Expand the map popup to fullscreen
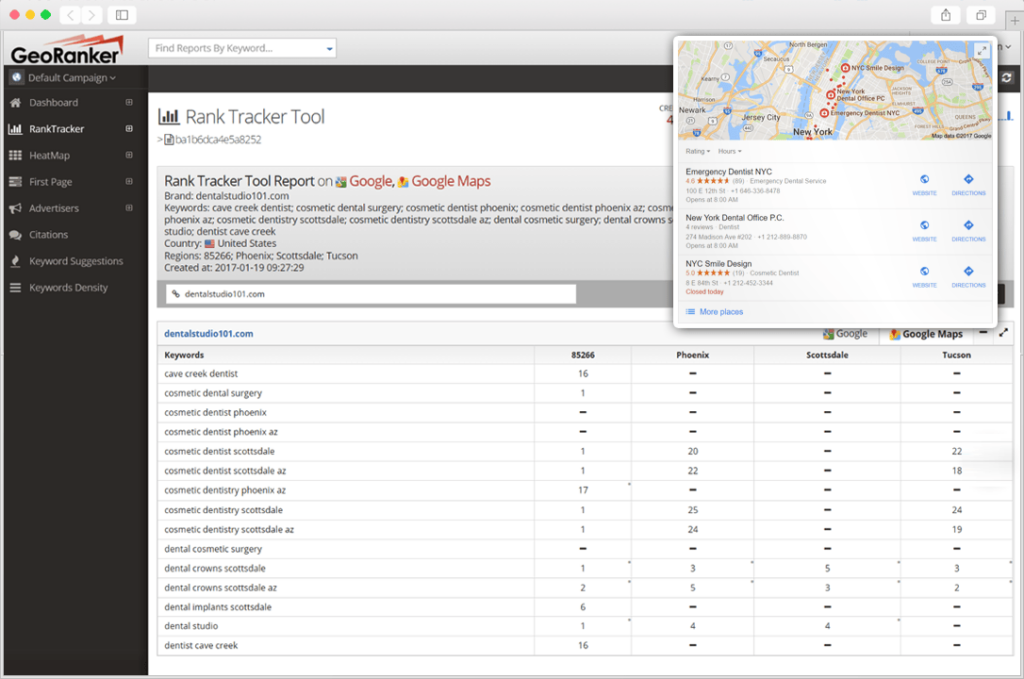Viewport: 1024px width, 679px height. [982, 51]
